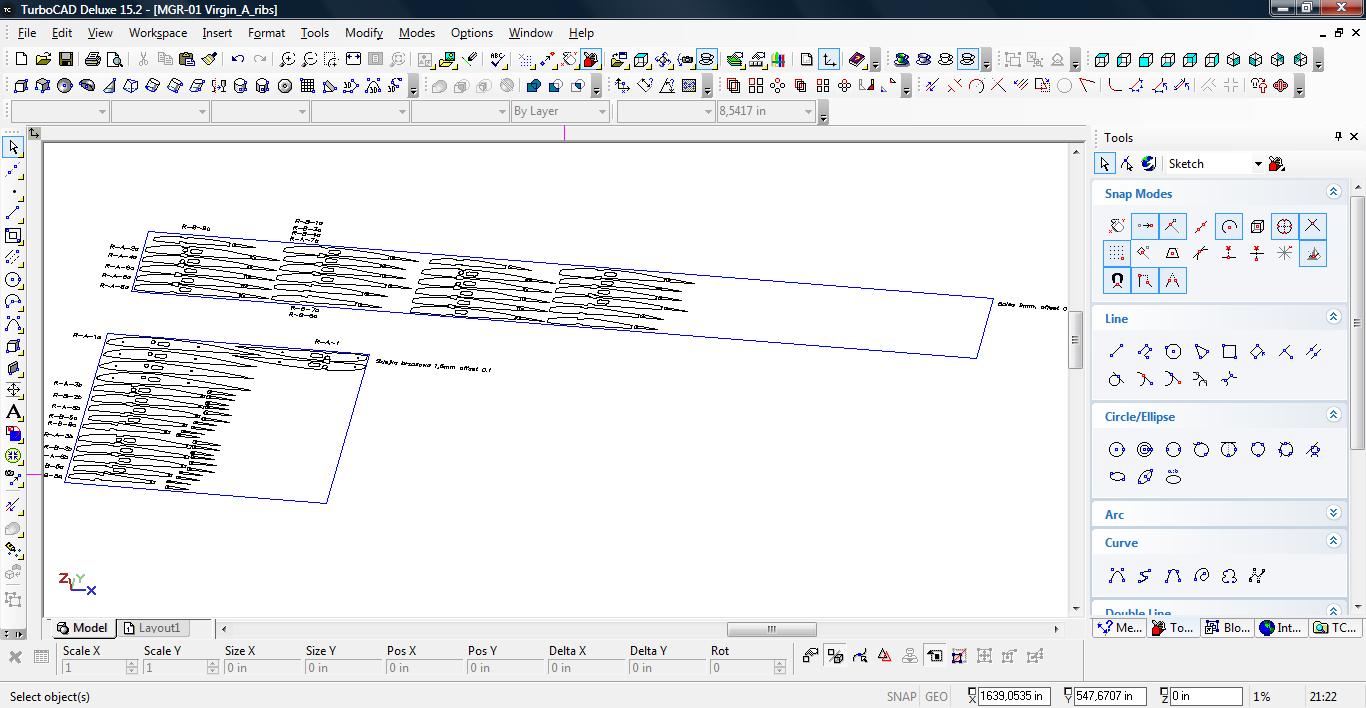Open the By Layer dropdown
This screenshot has height=708, width=1366.
coord(559,111)
